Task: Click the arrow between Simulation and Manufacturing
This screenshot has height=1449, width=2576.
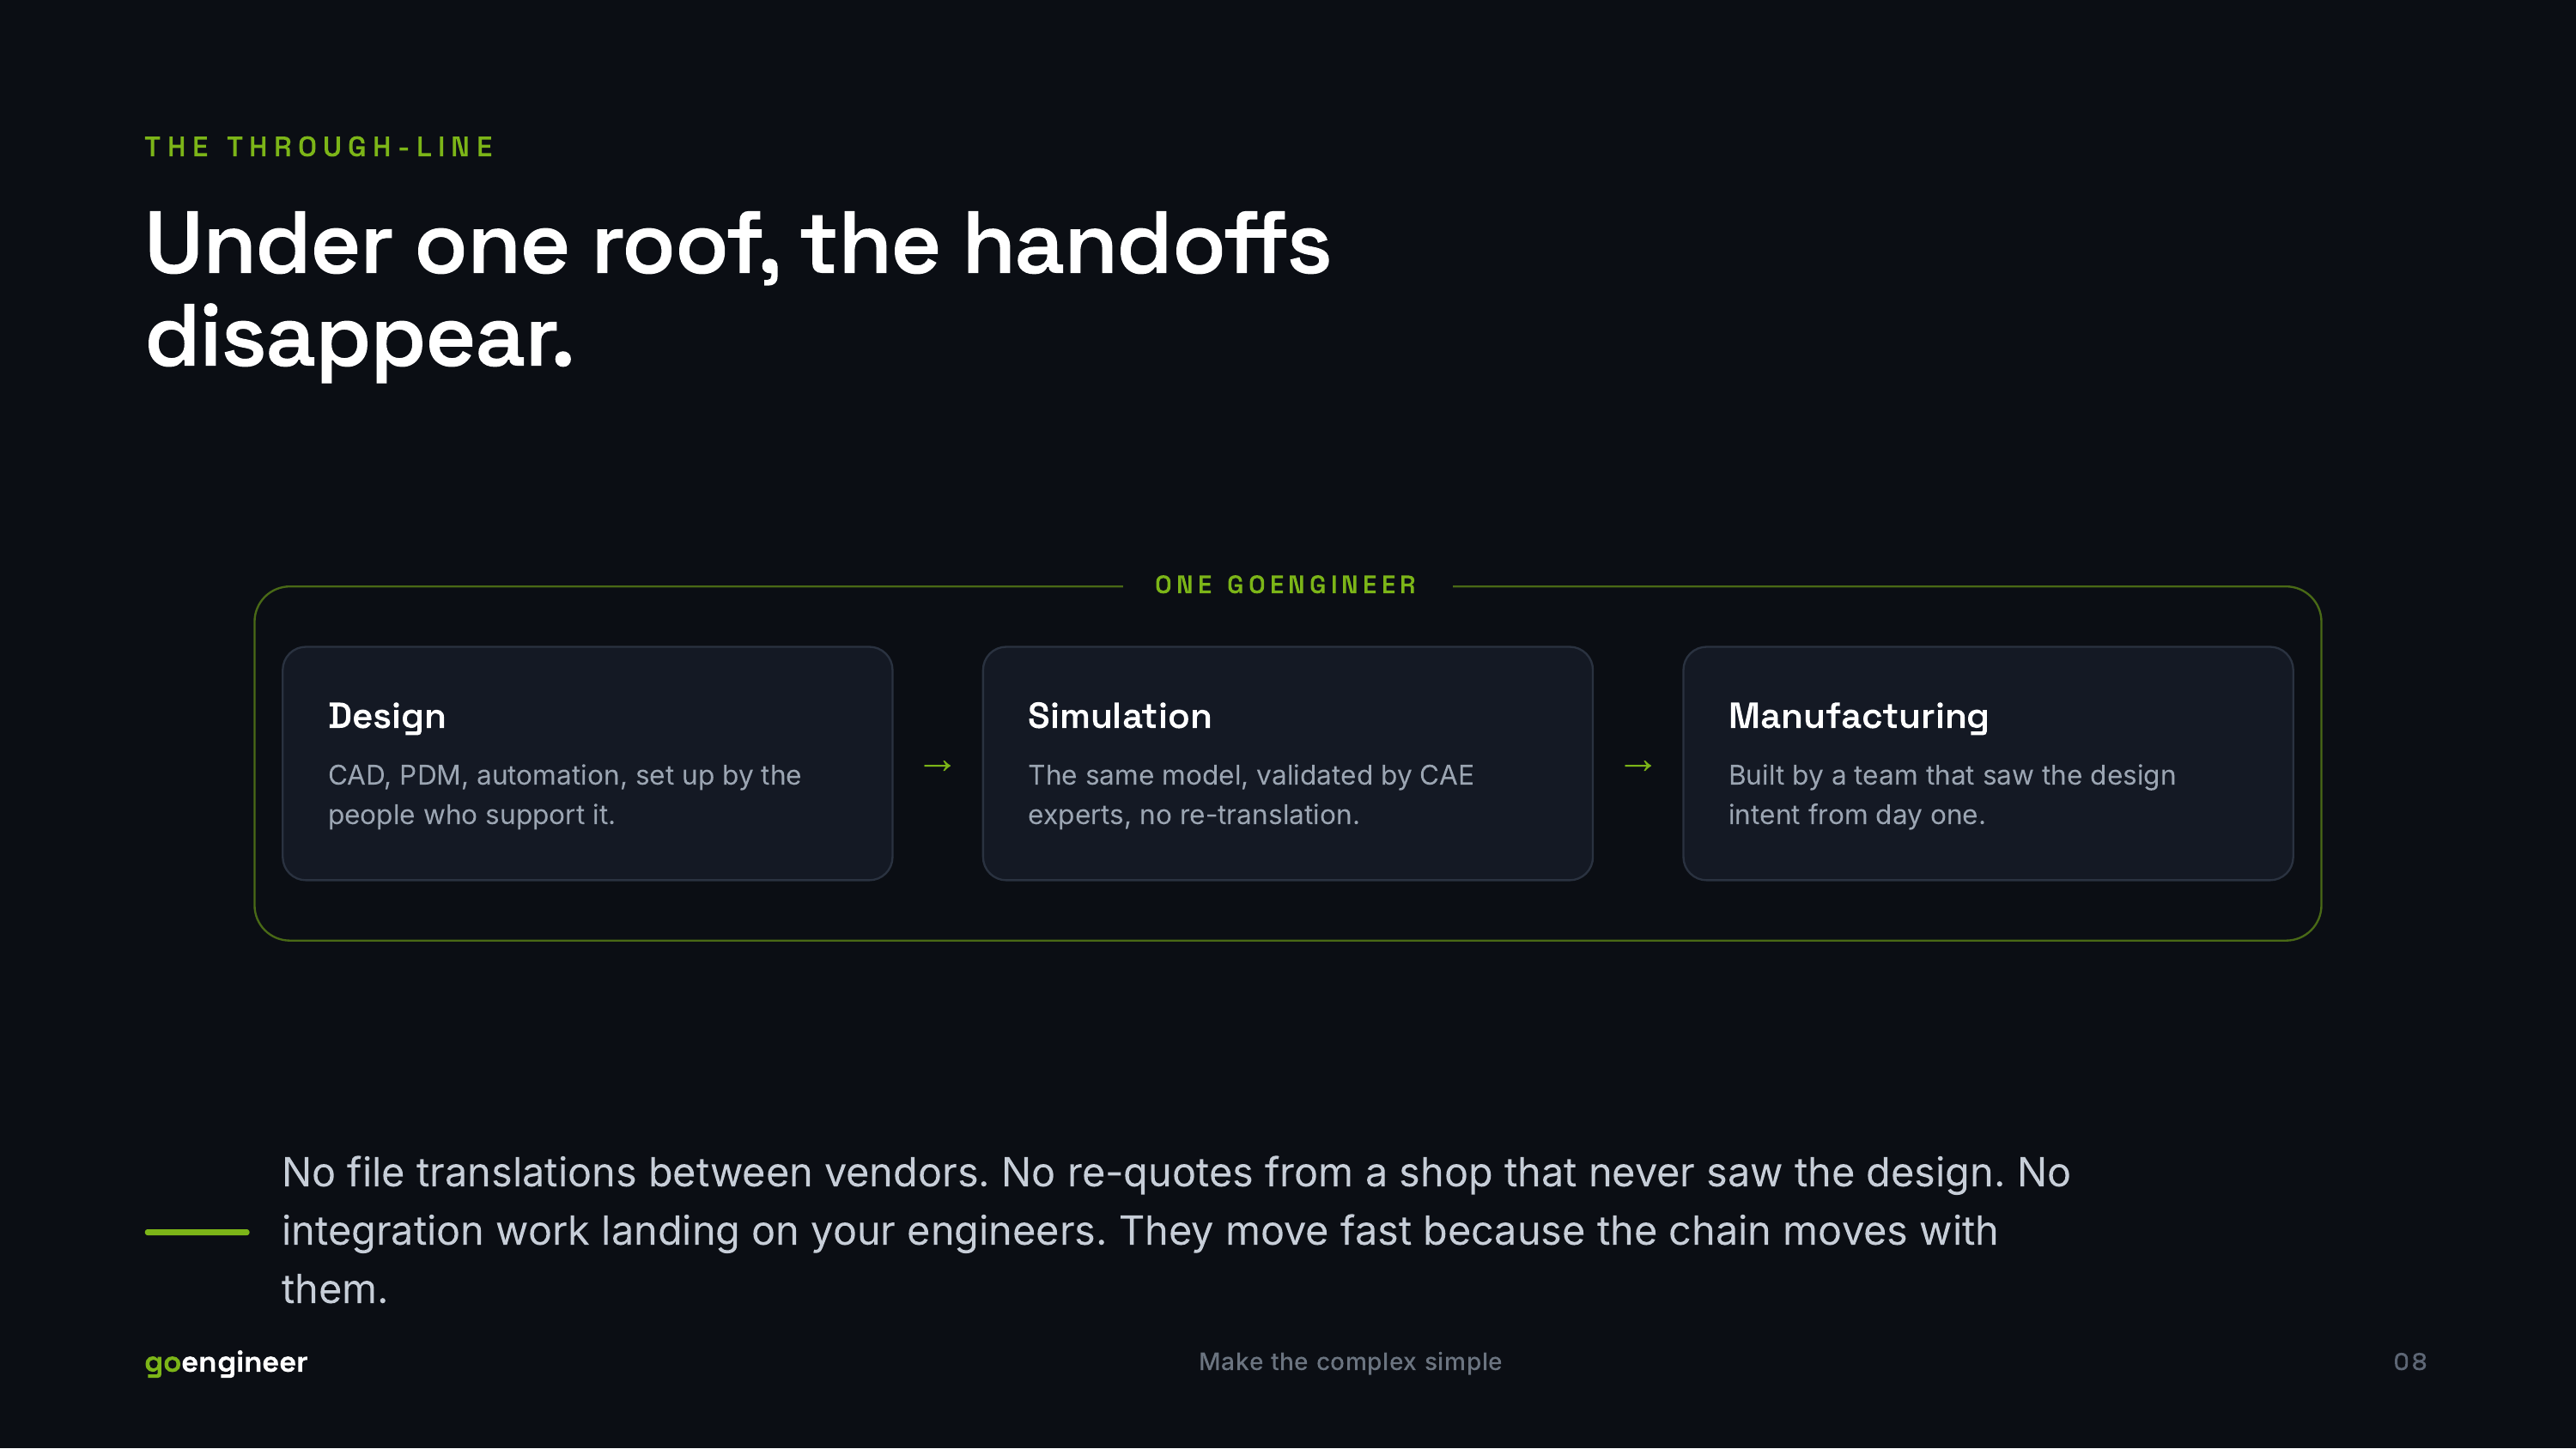Action: point(1637,766)
